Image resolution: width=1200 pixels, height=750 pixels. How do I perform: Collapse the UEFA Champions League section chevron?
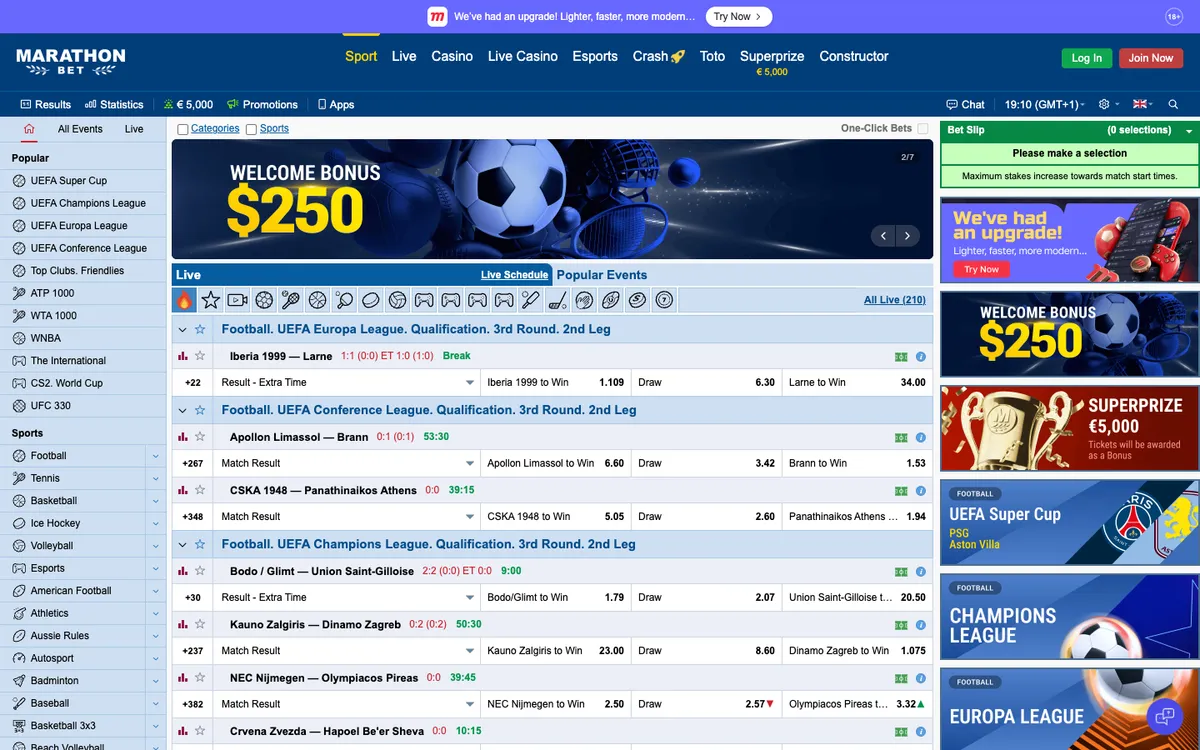tap(182, 544)
